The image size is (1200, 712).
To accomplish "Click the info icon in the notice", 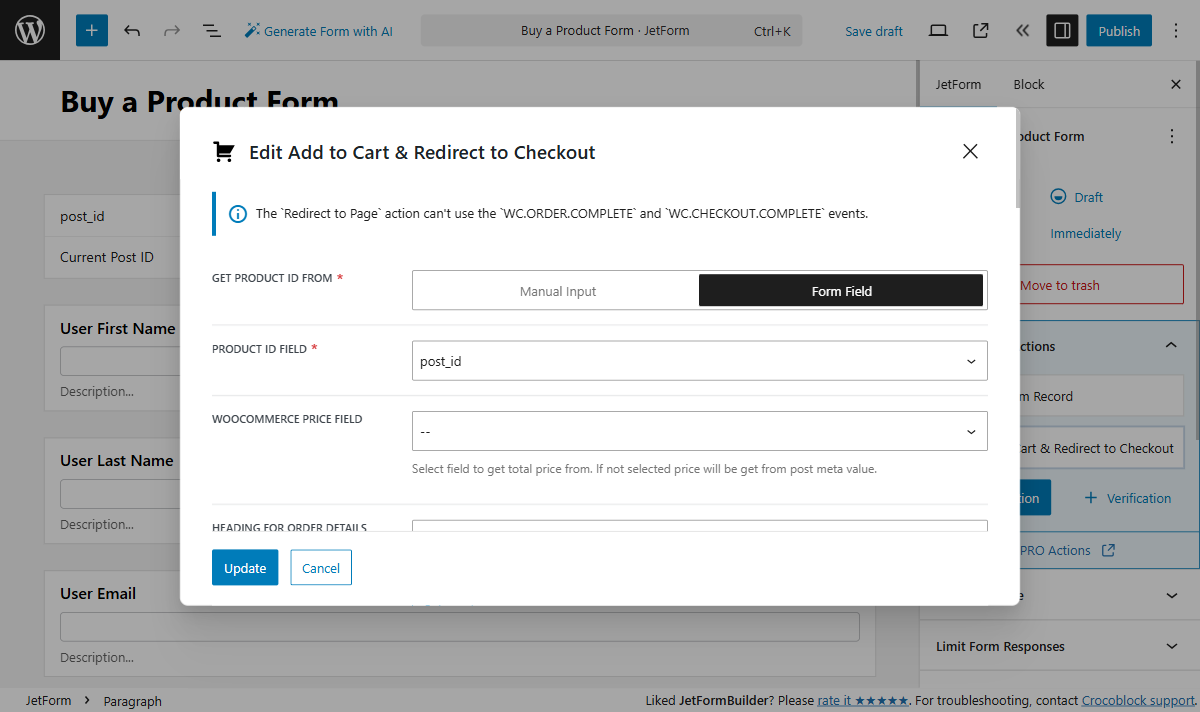I will (238, 214).
